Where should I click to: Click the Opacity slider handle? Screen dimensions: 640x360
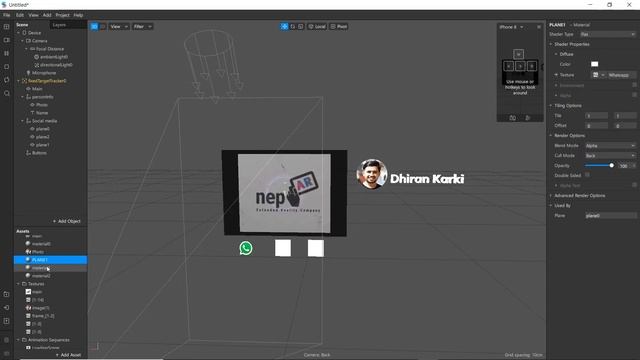tap(611, 165)
